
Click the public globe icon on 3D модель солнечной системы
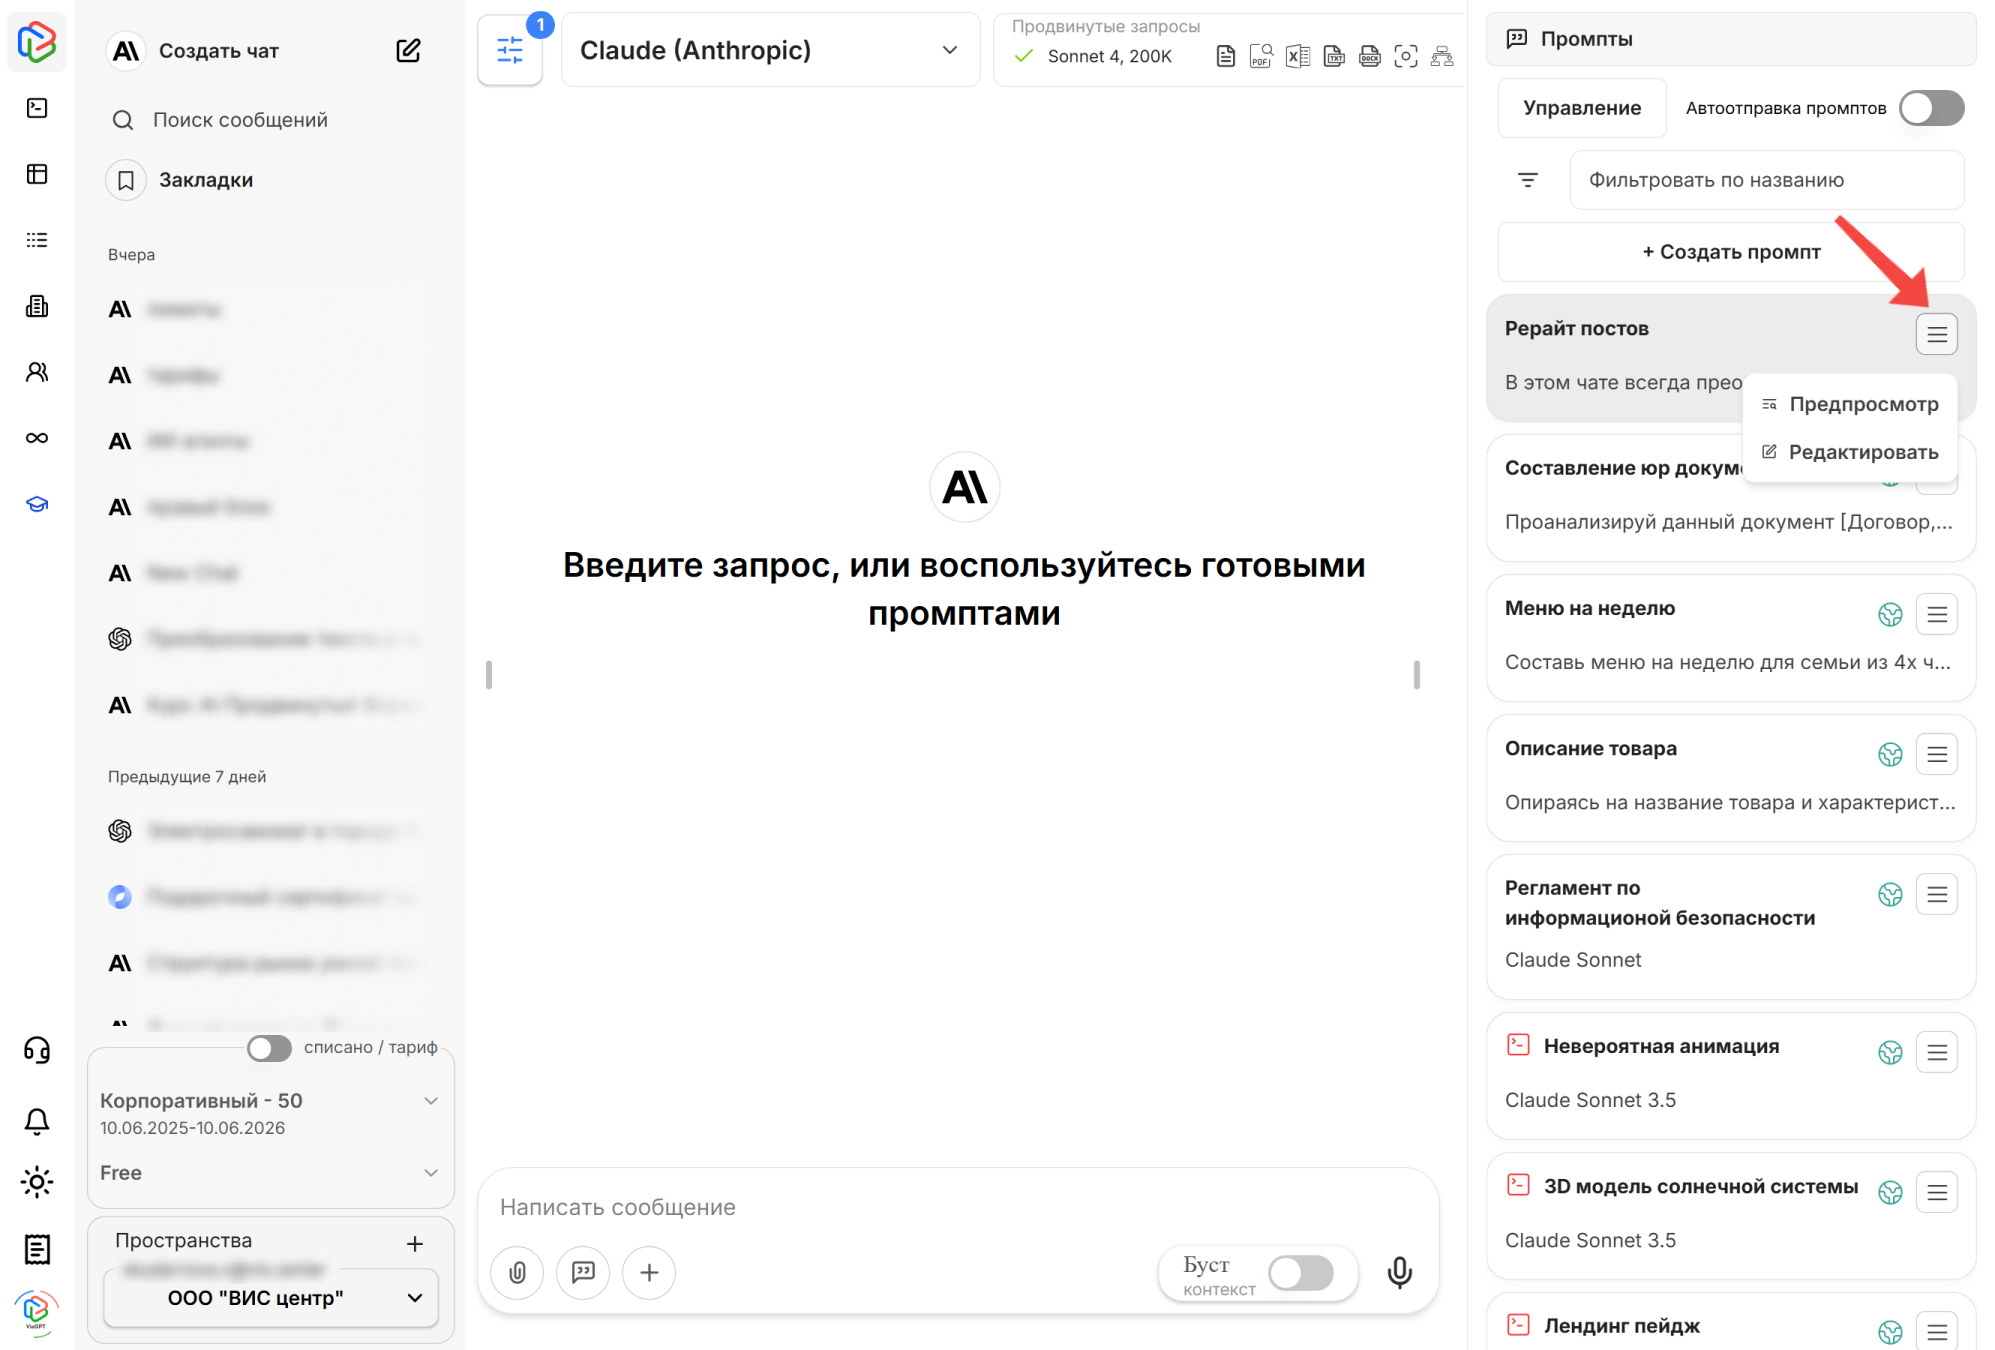tap(1890, 1192)
